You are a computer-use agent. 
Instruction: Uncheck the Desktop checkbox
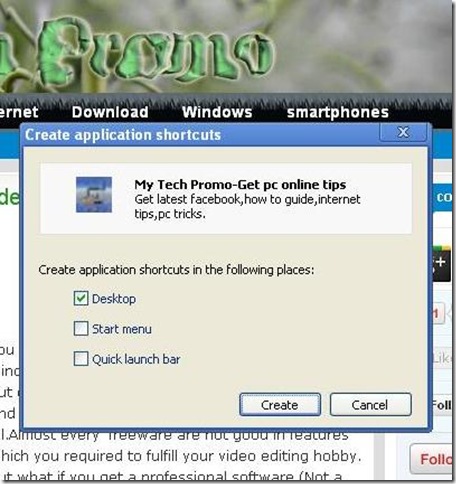point(81,299)
